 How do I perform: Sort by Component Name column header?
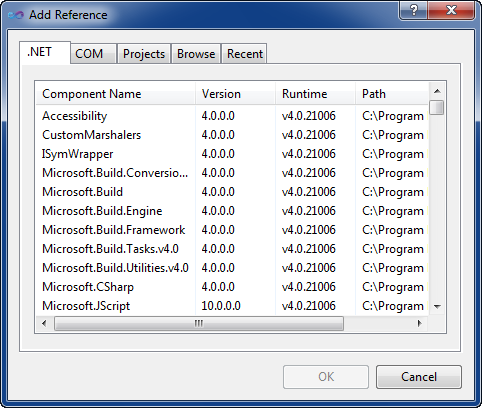tap(115, 94)
